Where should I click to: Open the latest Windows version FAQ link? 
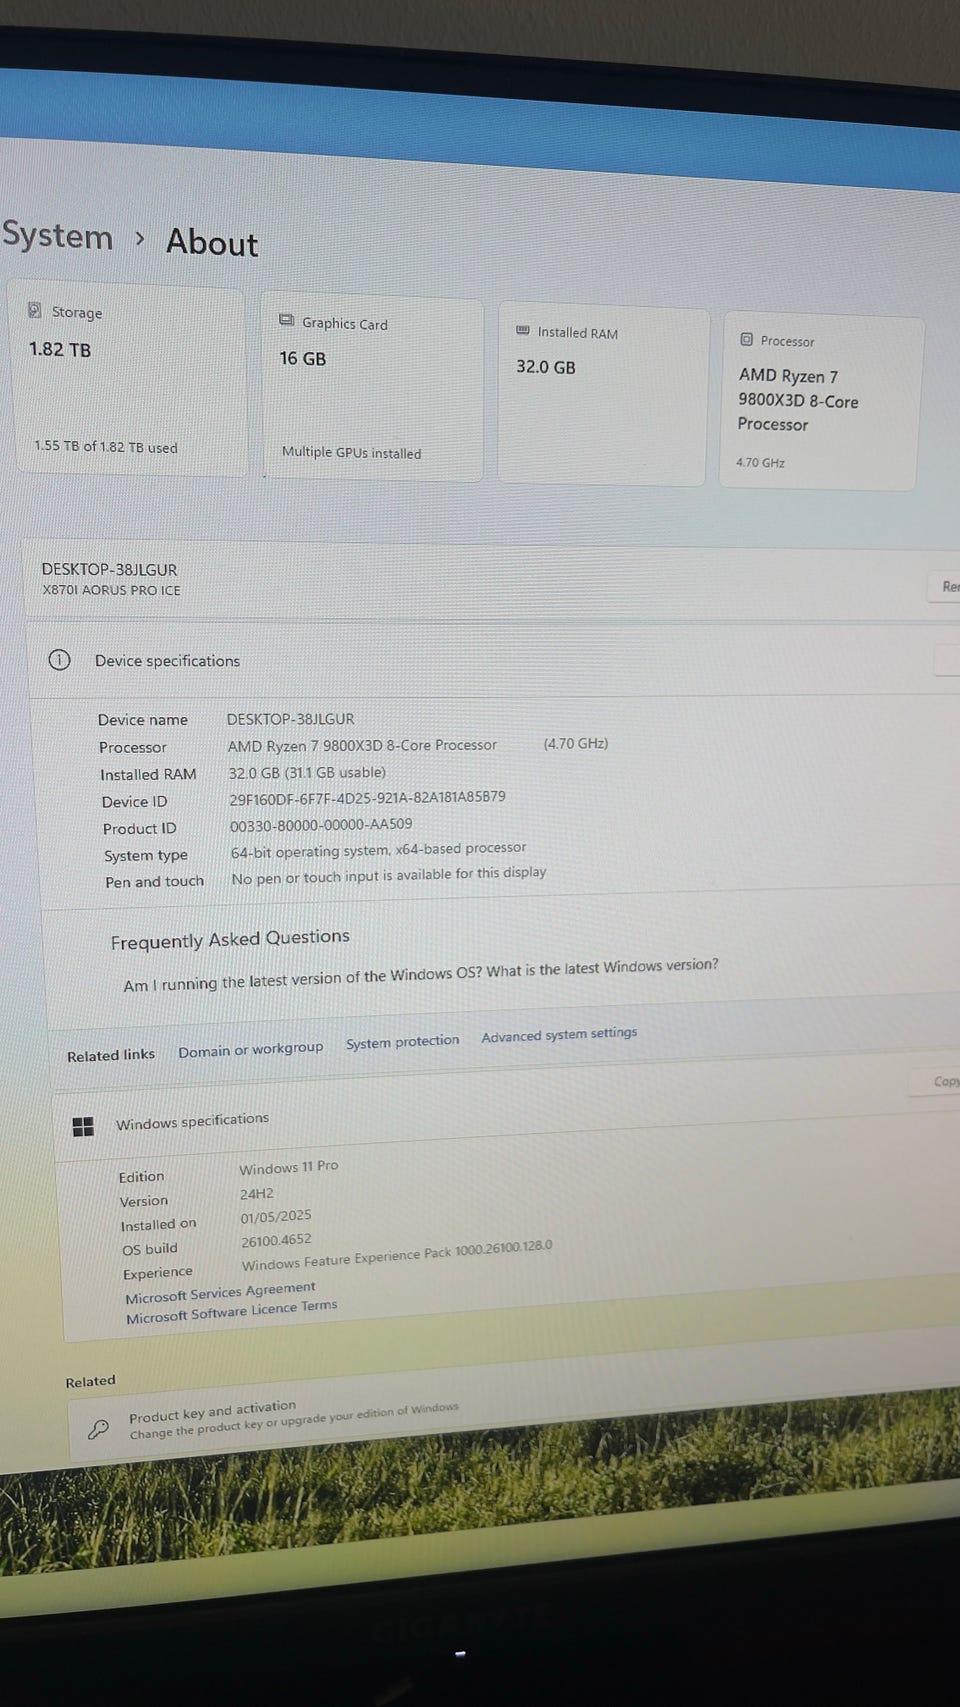(421, 975)
